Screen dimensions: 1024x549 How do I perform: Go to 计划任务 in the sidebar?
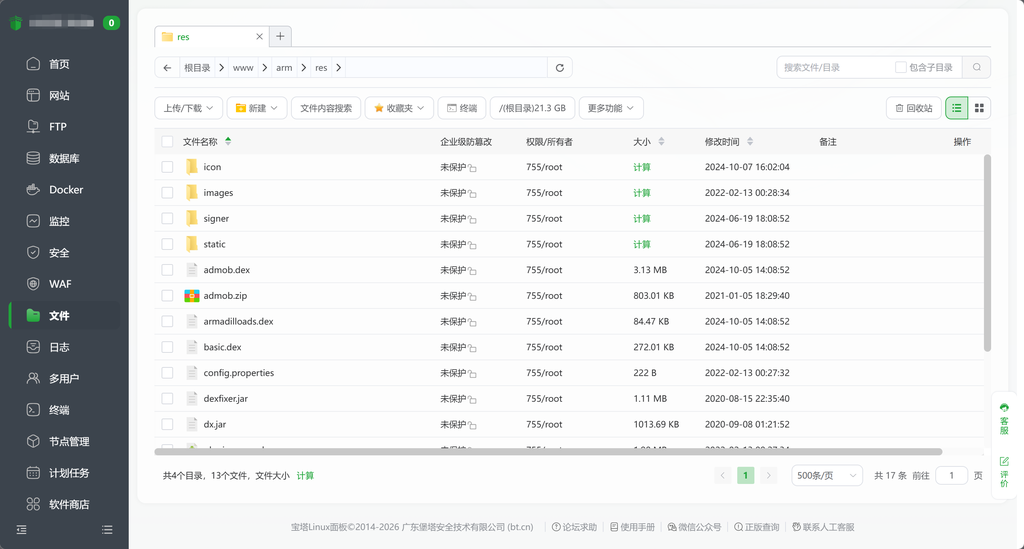pyautogui.click(x=68, y=473)
